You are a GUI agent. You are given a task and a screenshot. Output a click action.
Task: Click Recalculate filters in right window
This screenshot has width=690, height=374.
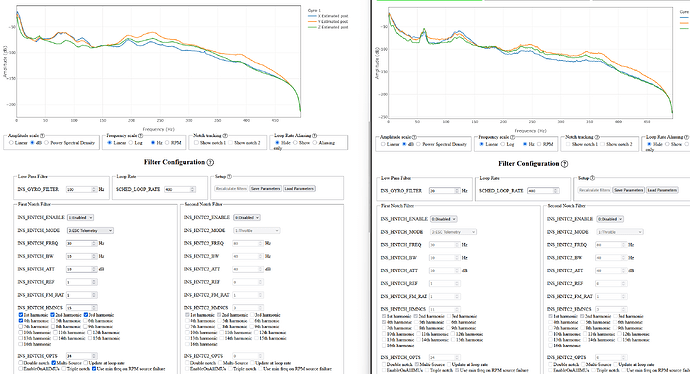(x=595, y=190)
